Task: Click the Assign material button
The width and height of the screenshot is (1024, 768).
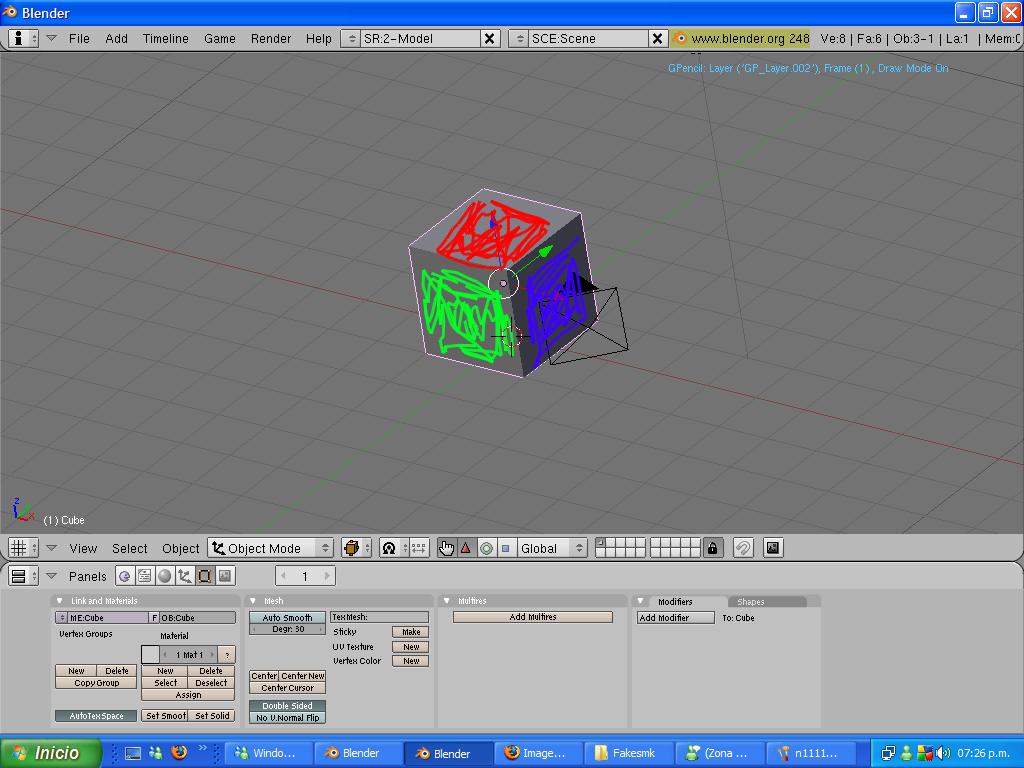Action: 188,695
